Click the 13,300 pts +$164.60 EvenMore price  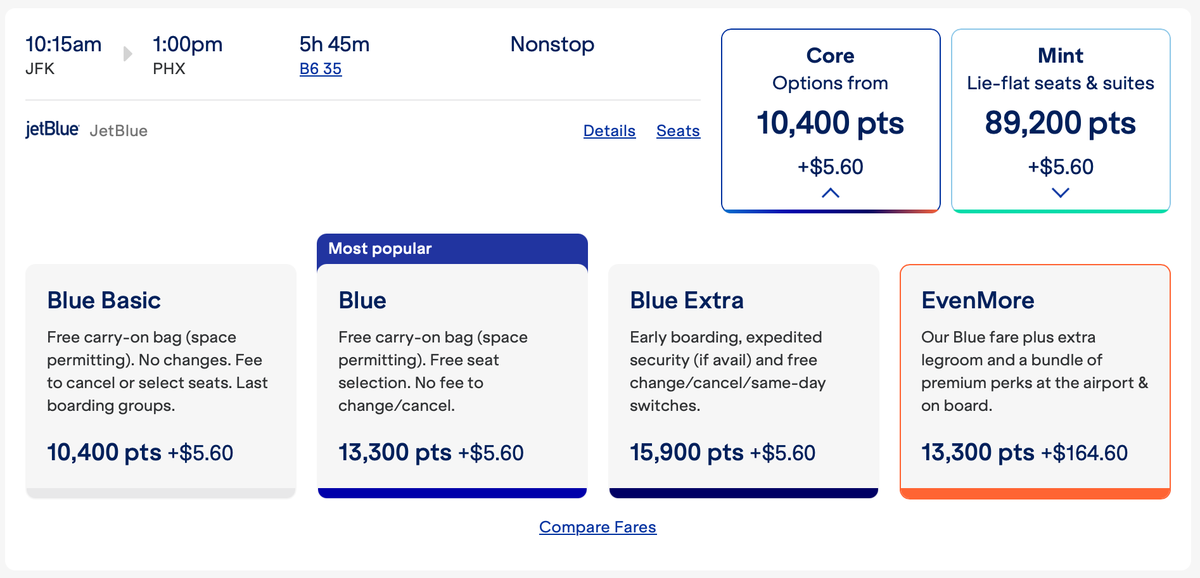click(x=1024, y=452)
